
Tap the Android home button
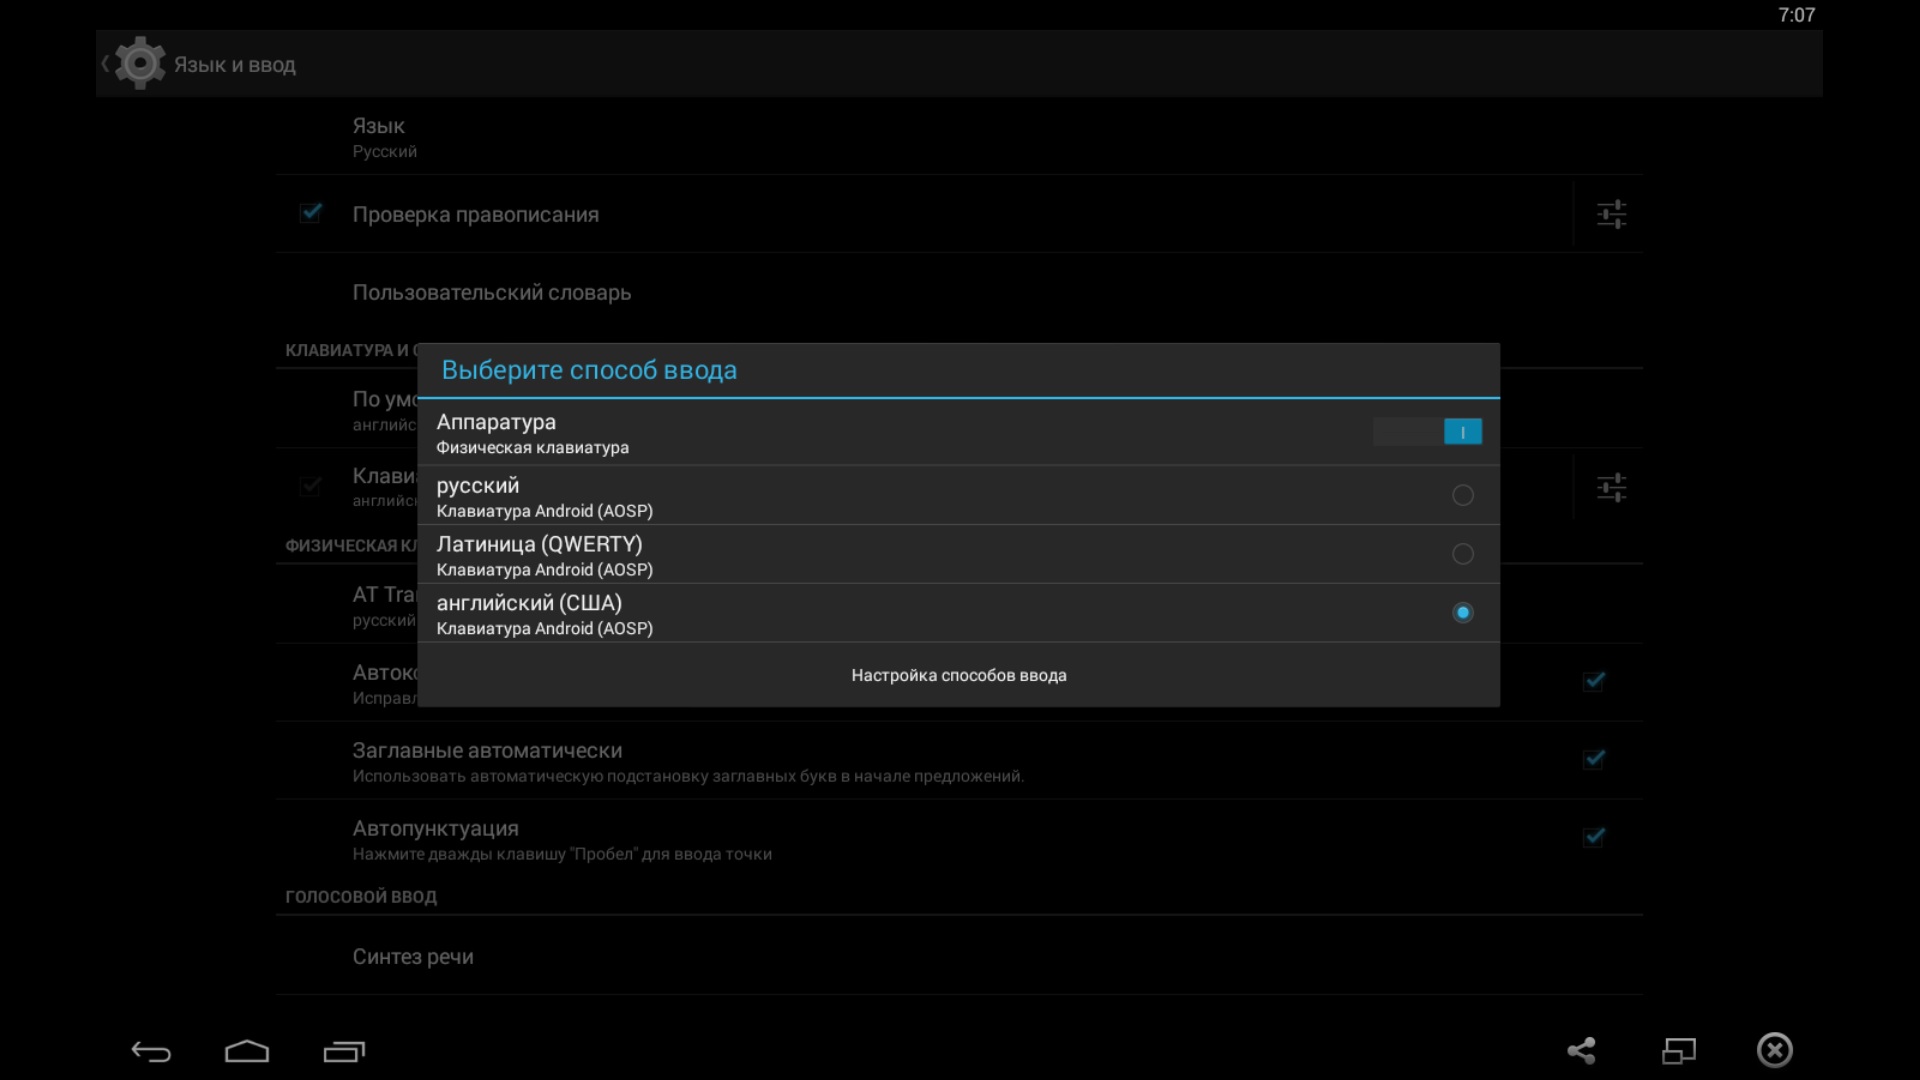[x=247, y=1051]
